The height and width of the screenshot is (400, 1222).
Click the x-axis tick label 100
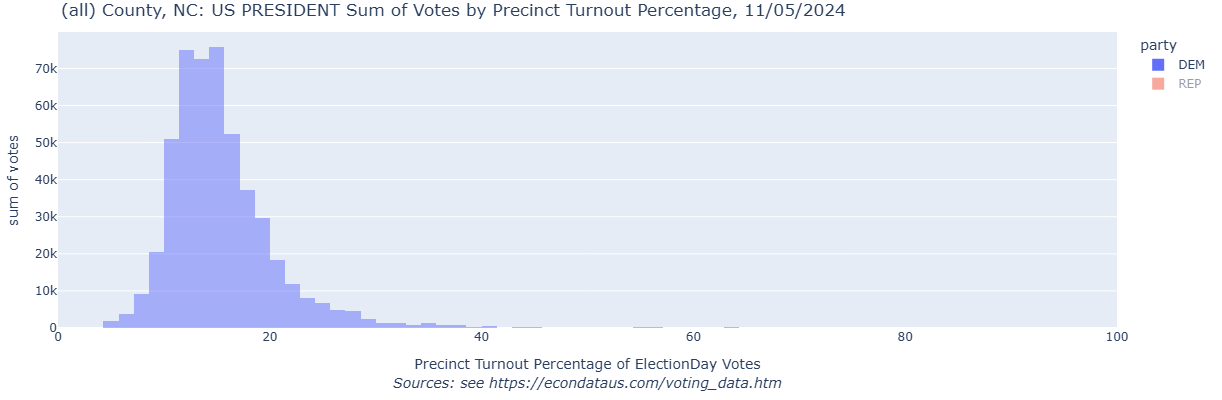click(1117, 337)
